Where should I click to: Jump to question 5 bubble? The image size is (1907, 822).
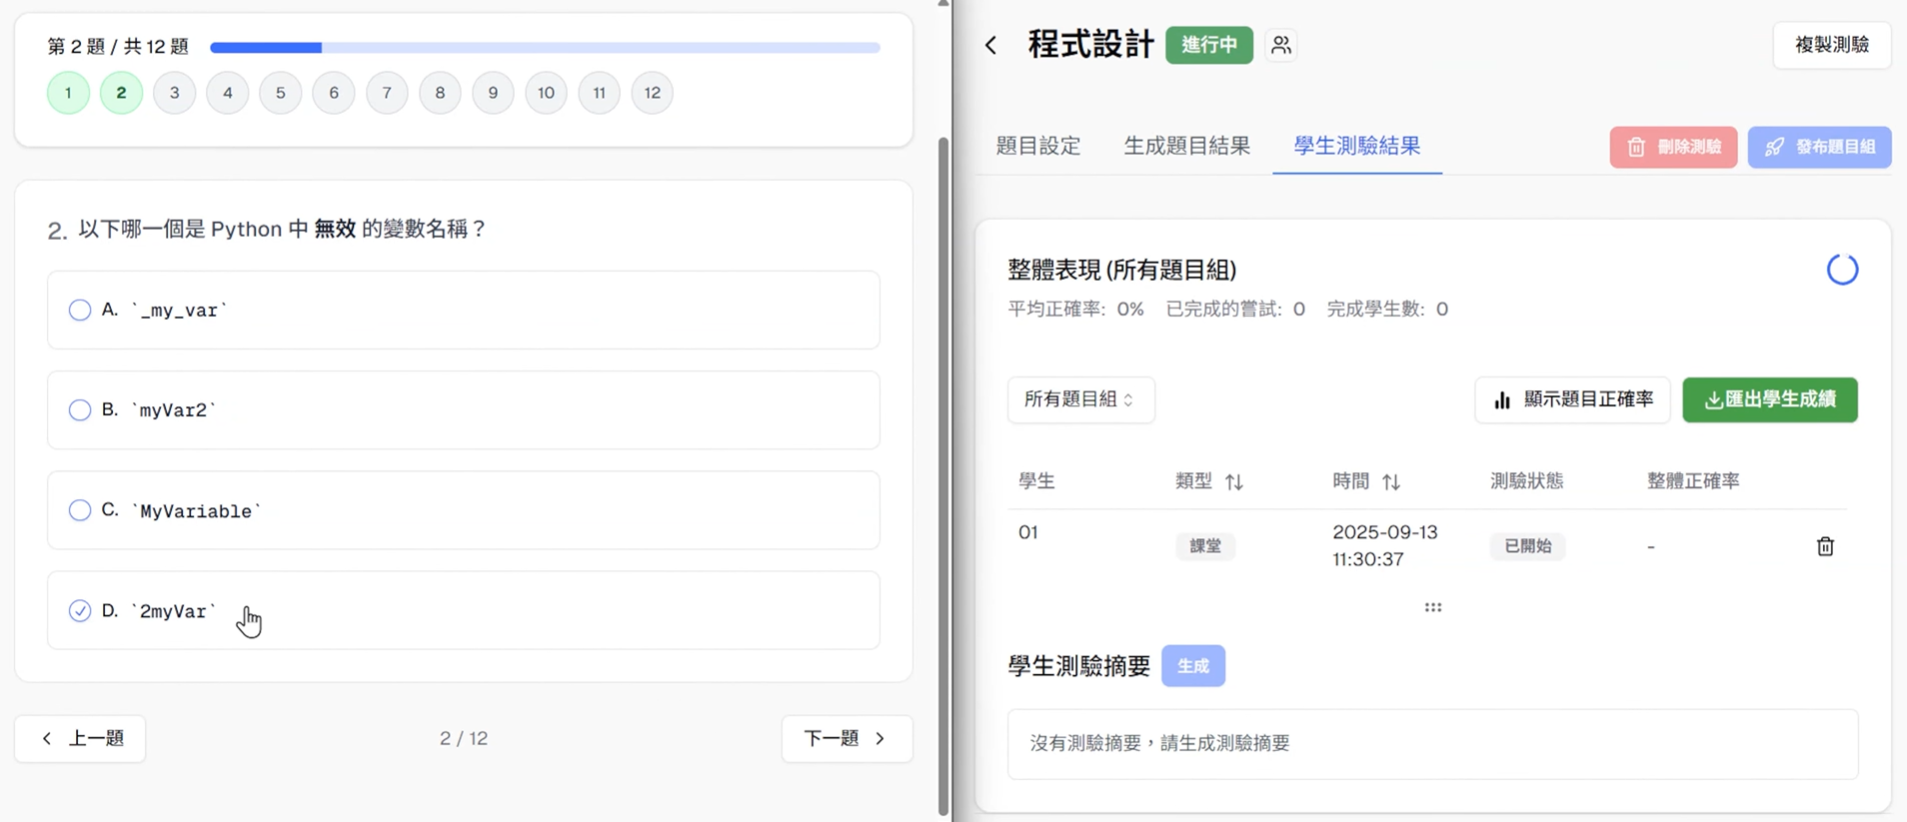(280, 93)
